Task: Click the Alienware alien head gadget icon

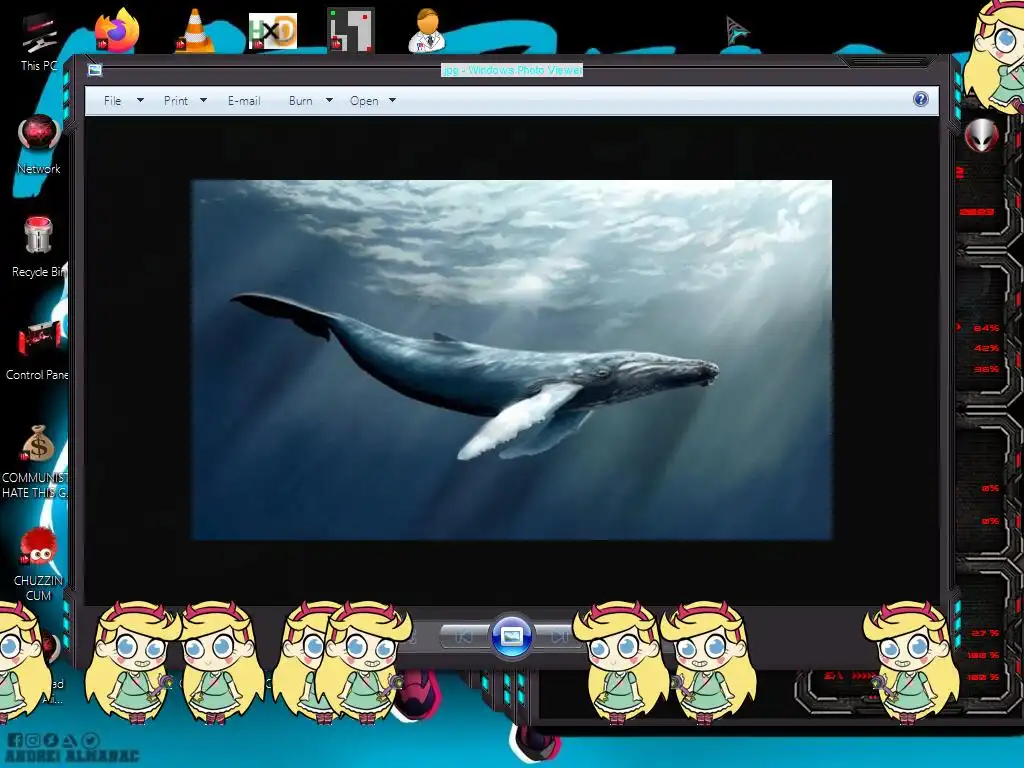Action: (x=982, y=135)
